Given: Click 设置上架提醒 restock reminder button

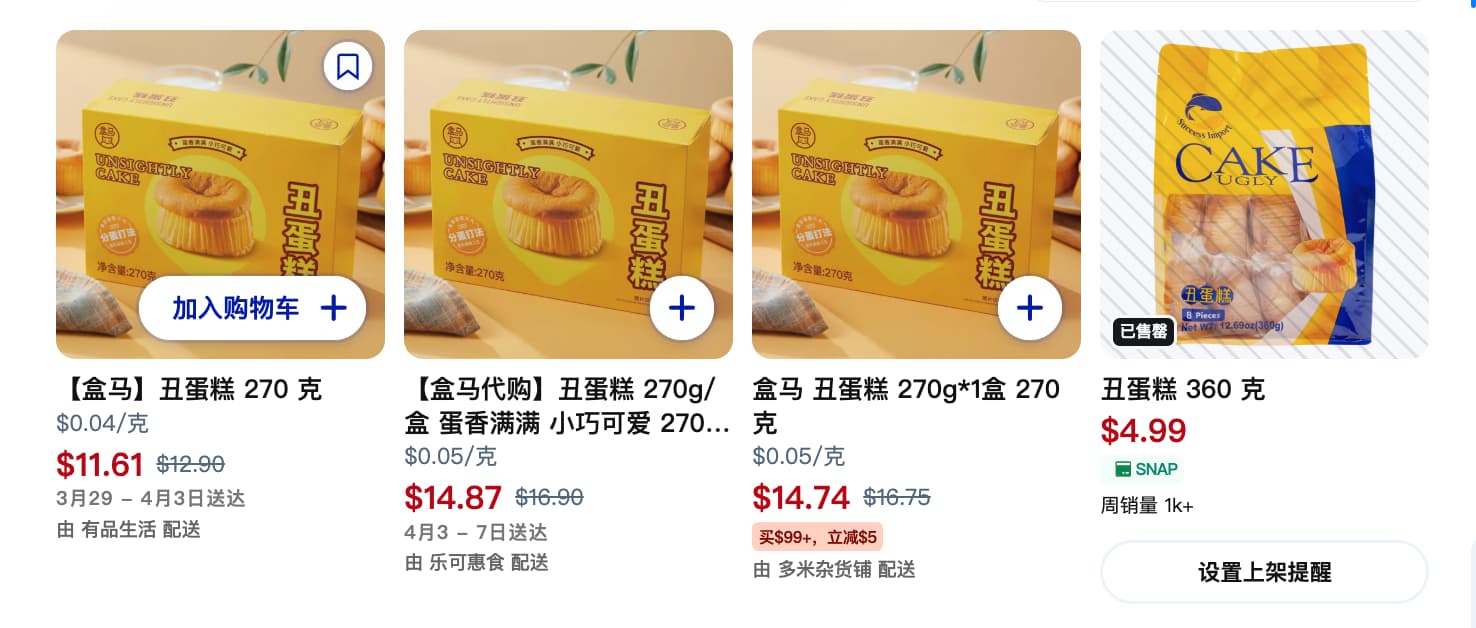Looking at the screenshot, I should tap(1264, 572).
